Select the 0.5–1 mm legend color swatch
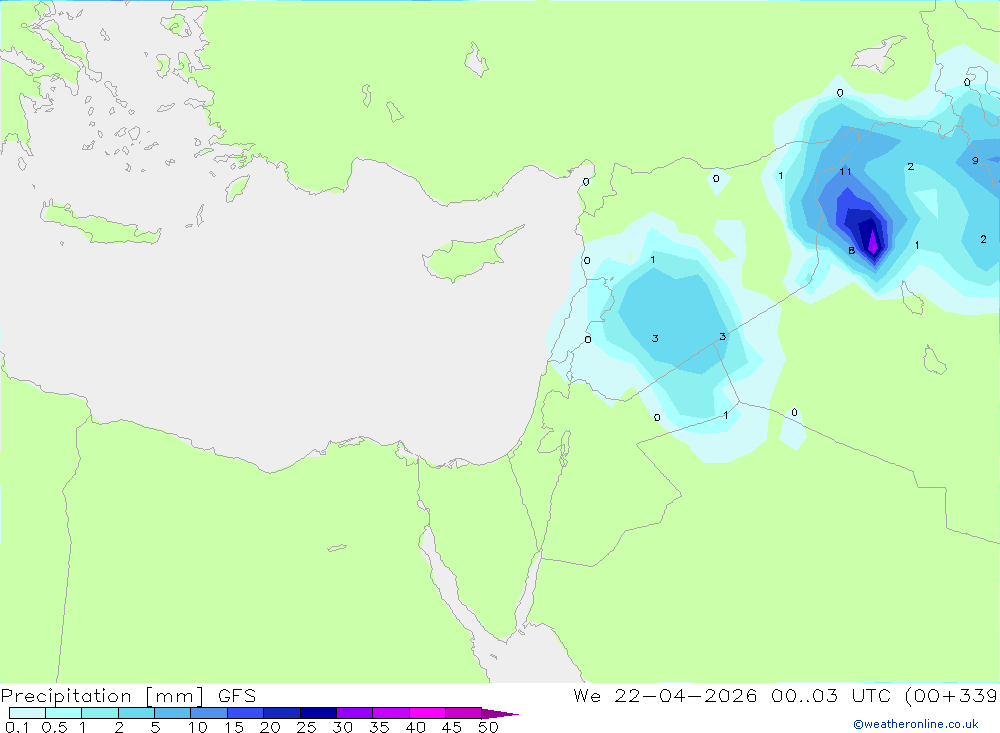The height and width of the screenshot is (733, 1000). click(x=63, y=713)
